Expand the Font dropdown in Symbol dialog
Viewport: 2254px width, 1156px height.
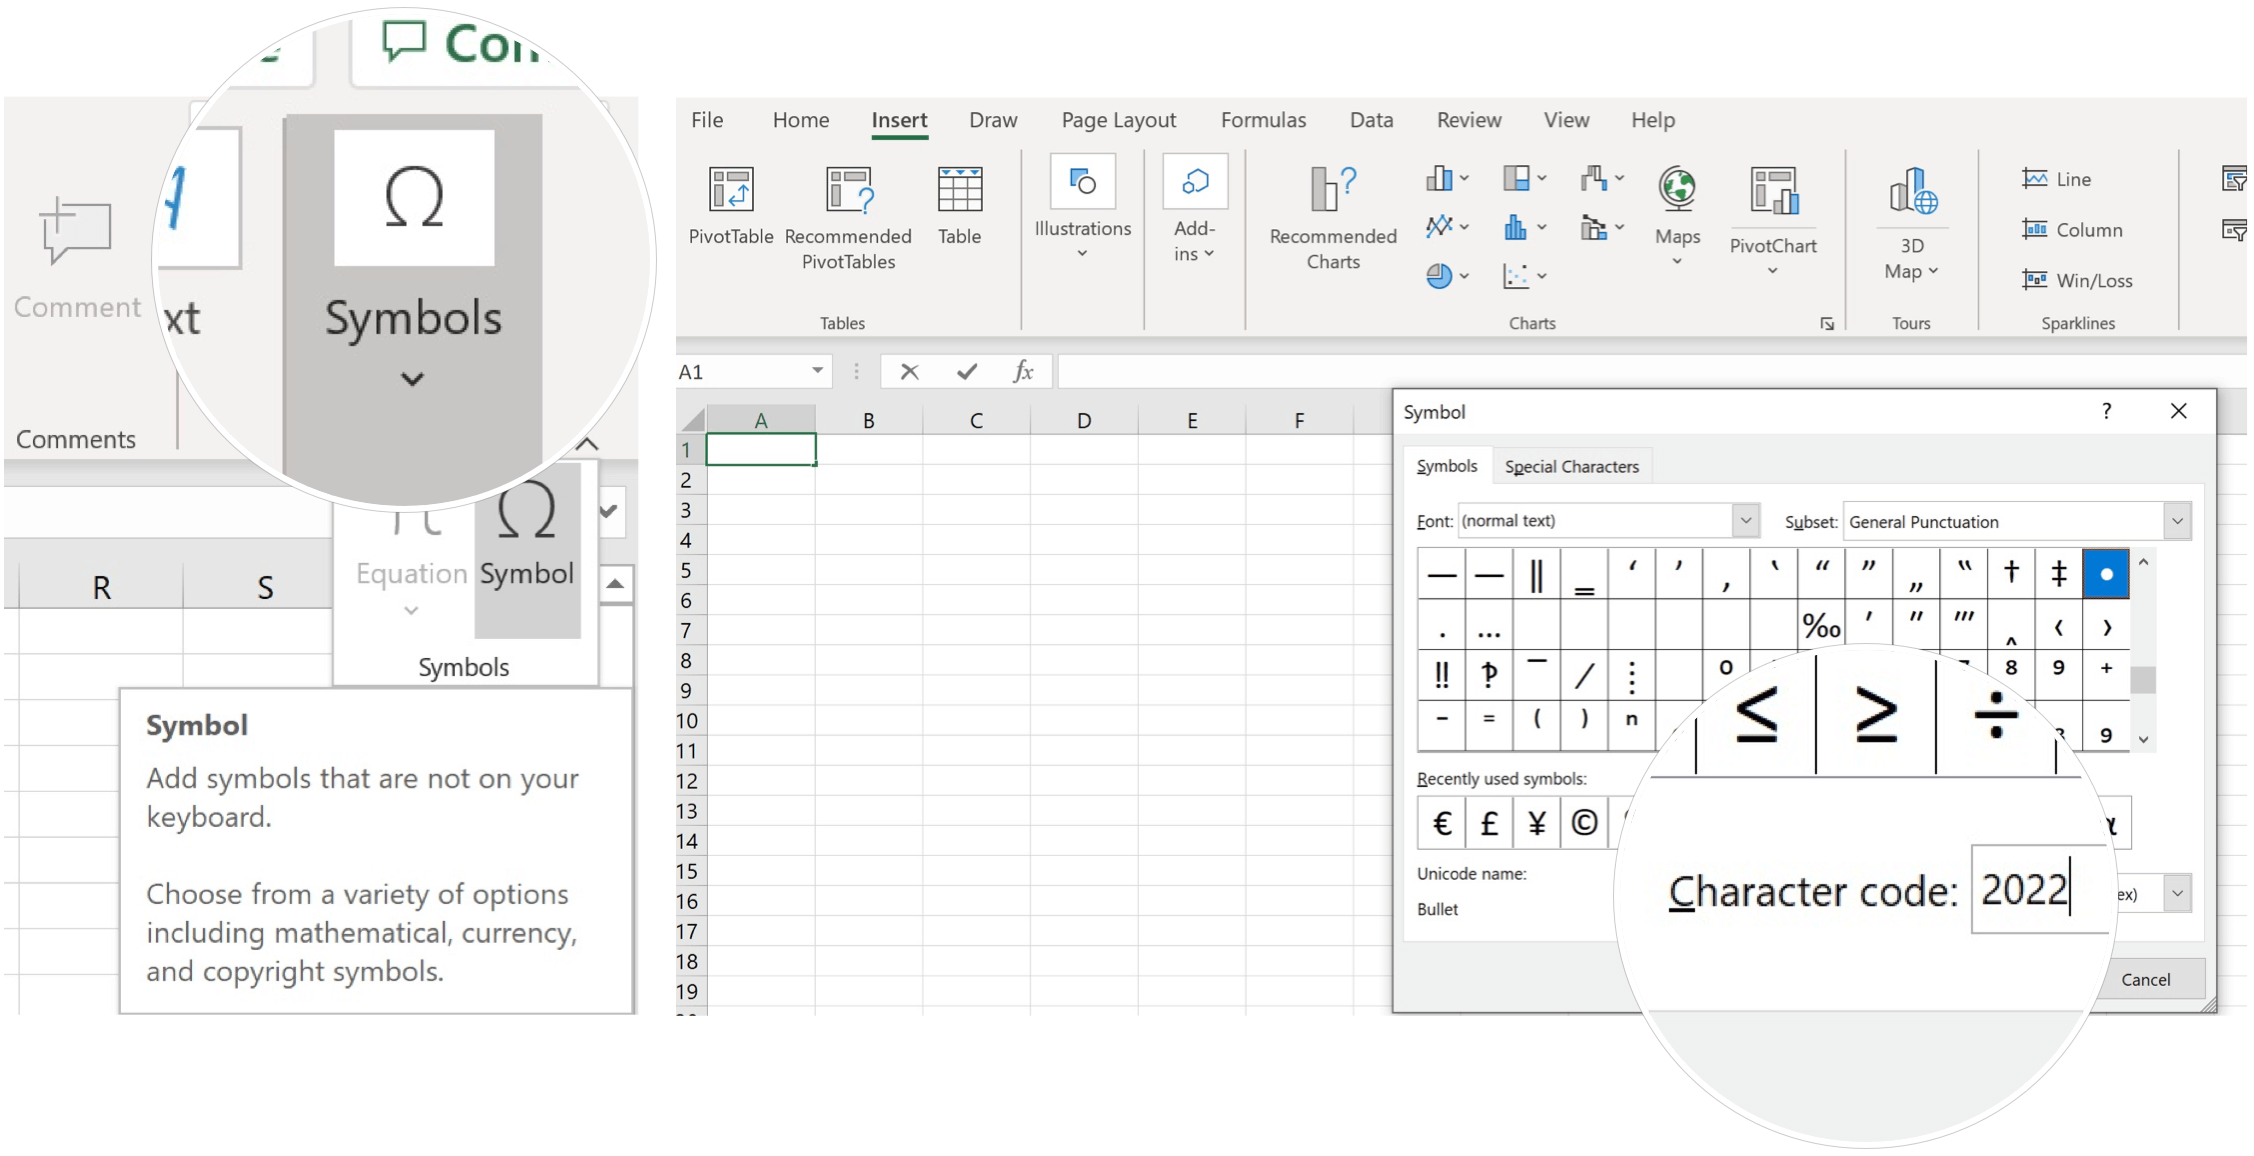(1745, 521)
